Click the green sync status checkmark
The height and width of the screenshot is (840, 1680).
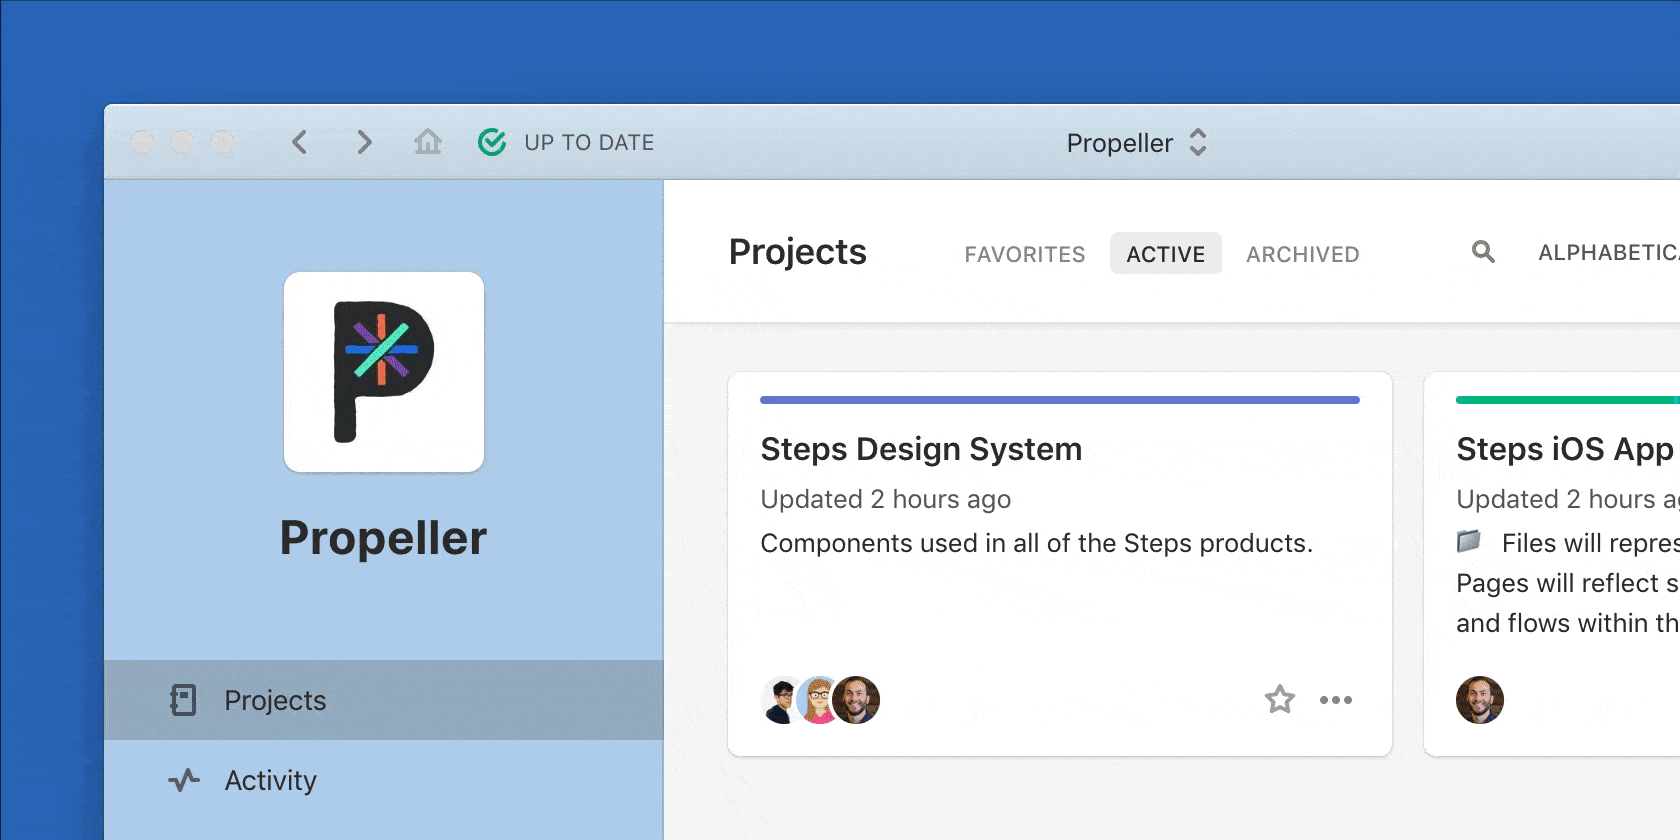pos(492,143)
